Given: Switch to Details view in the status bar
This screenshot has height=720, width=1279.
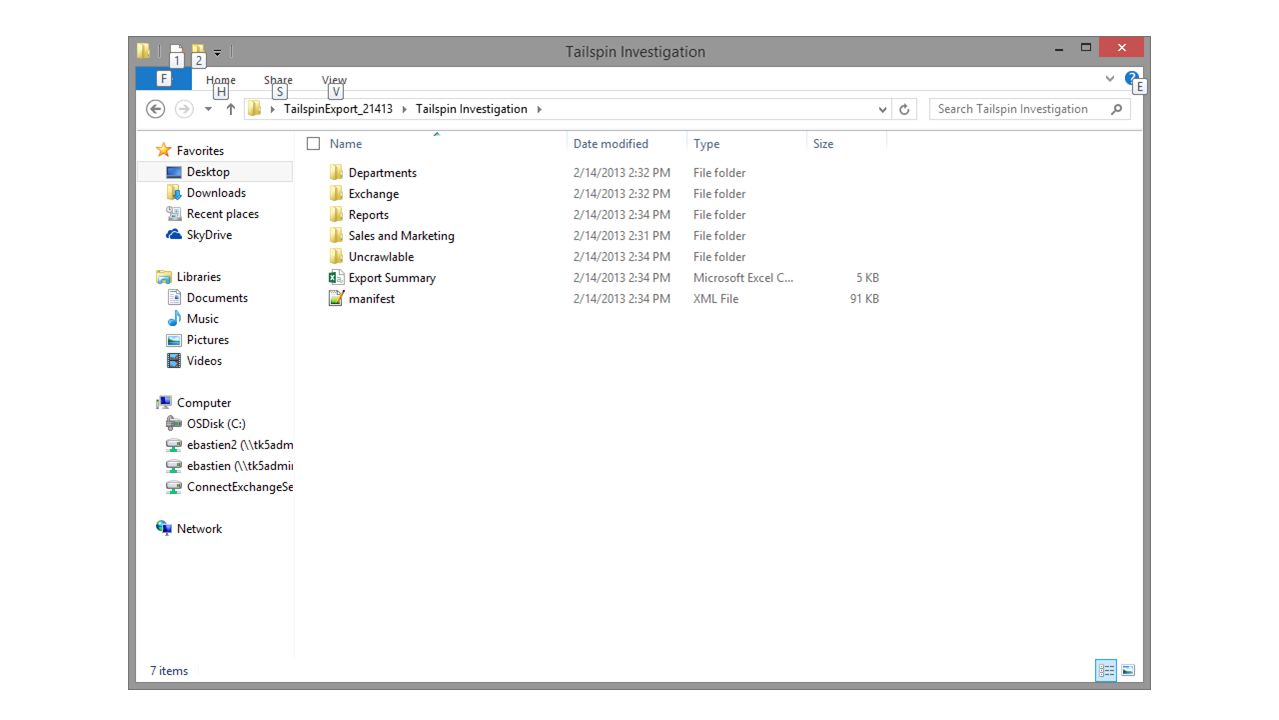Looking at the screenshot, I should pos(1106,671).
